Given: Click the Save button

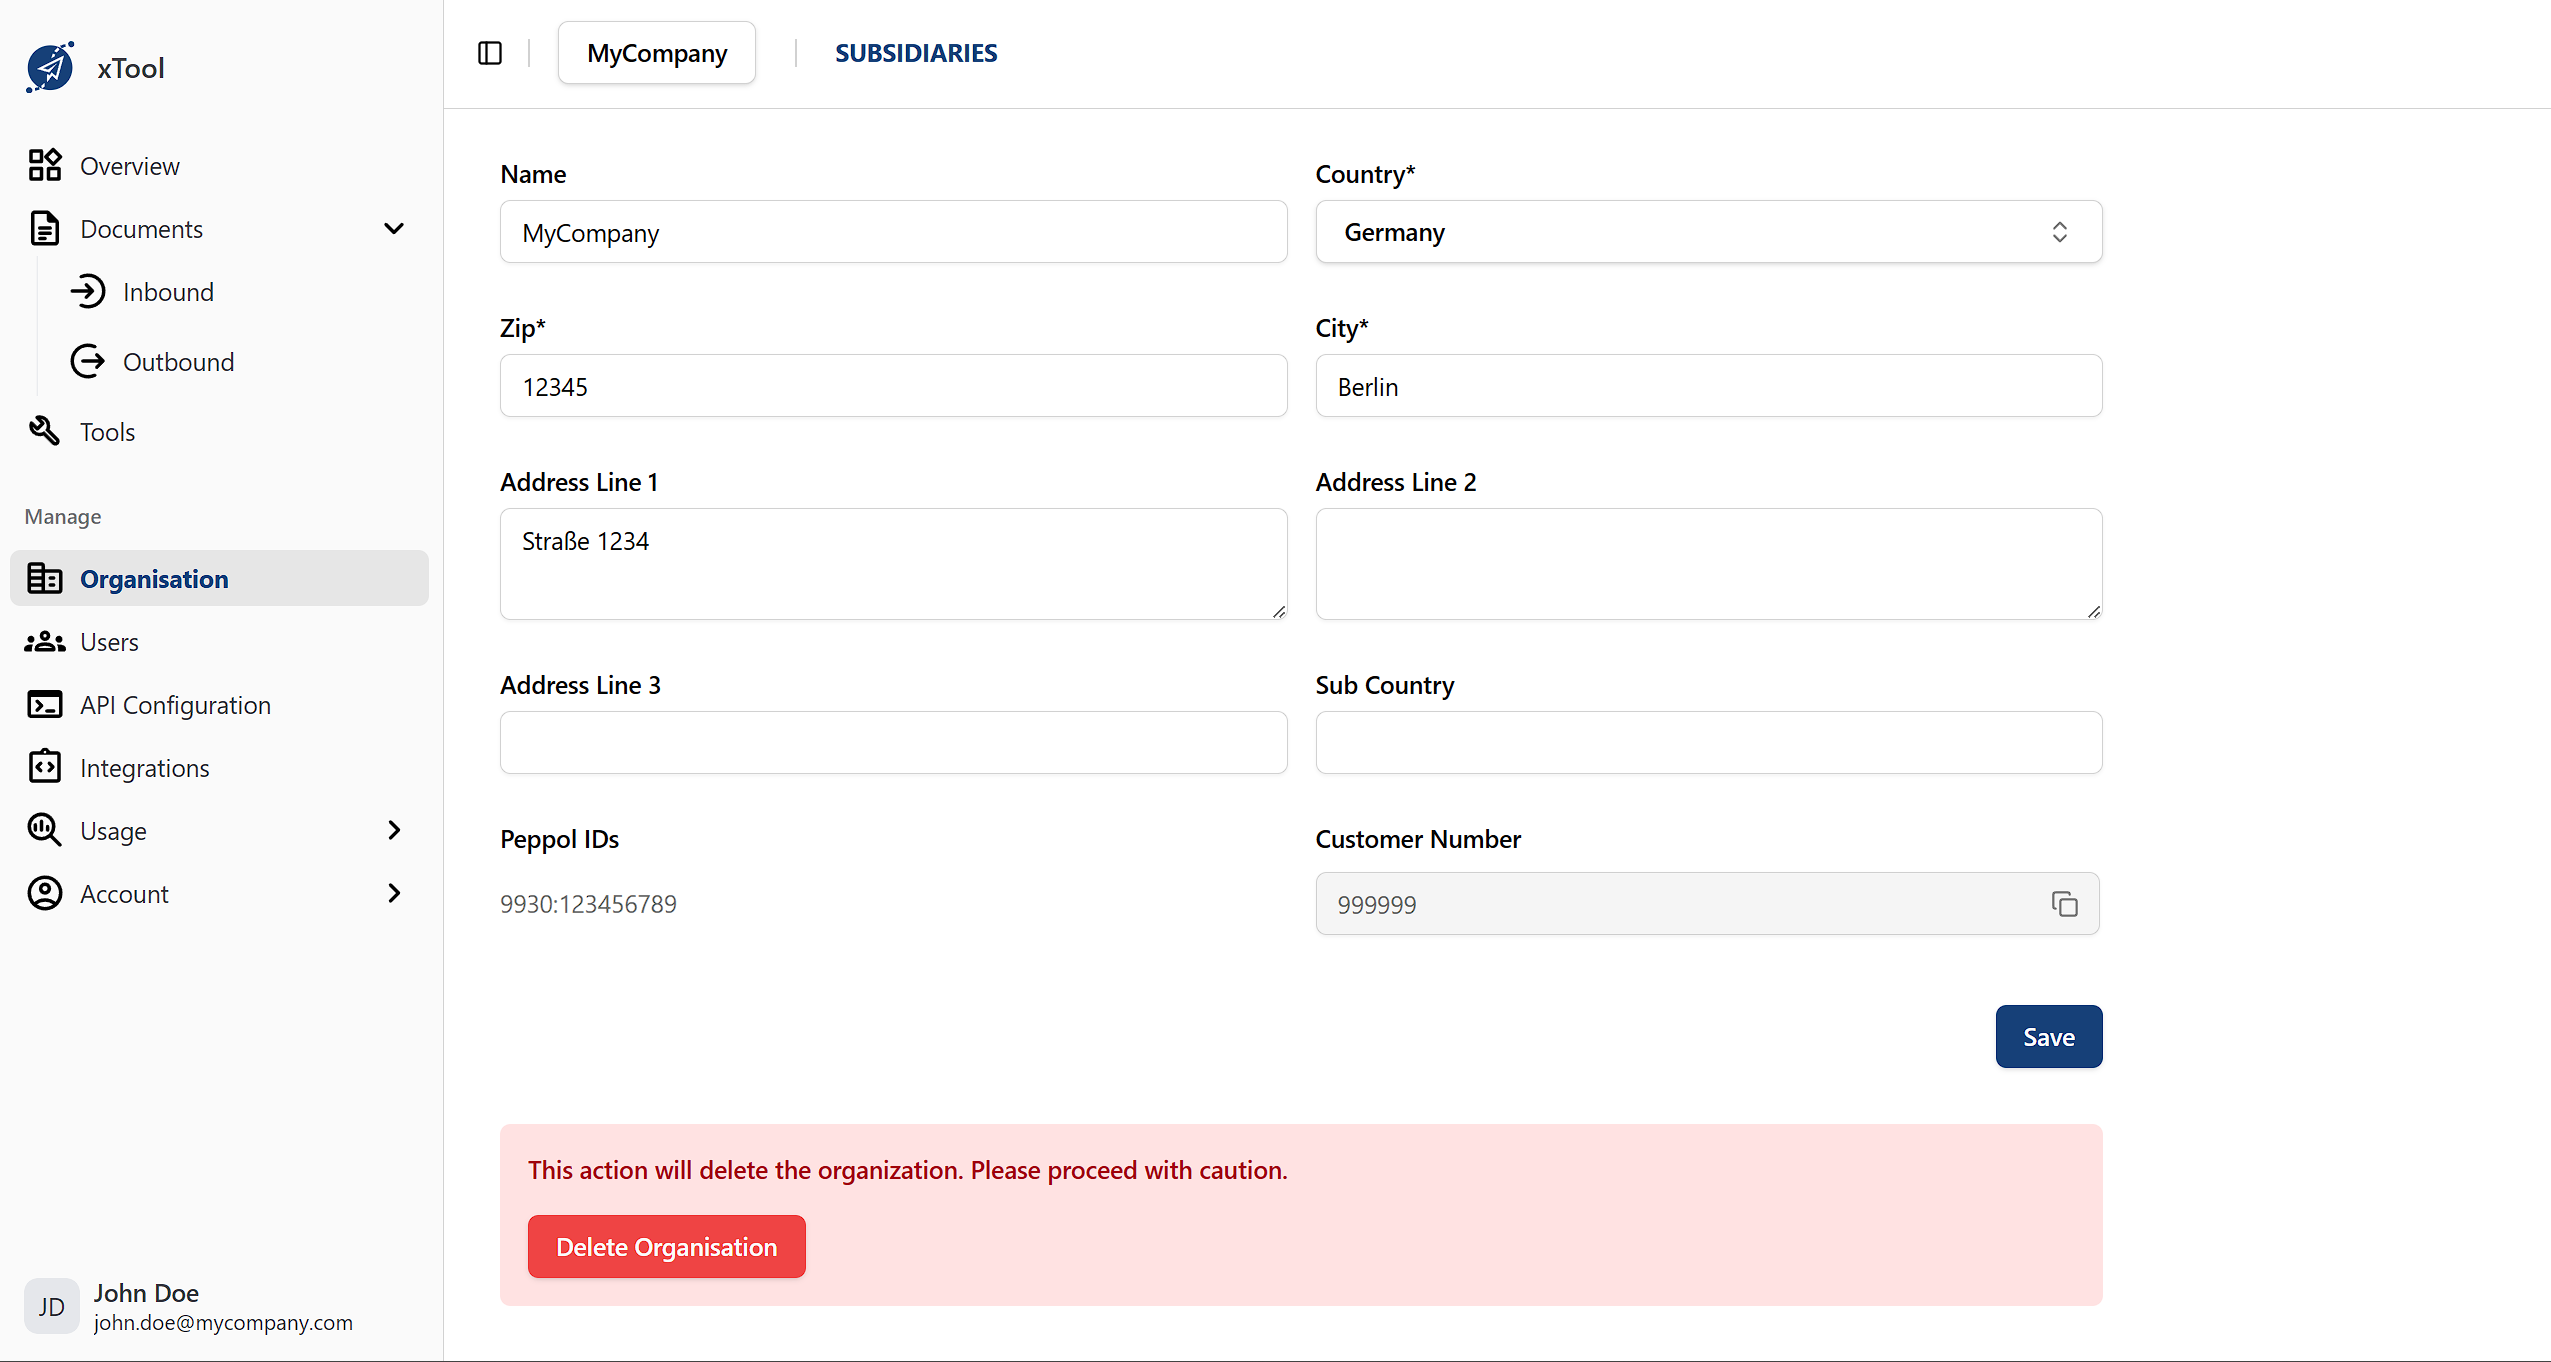Looking at the screenshot, I should [2048, 1036].
